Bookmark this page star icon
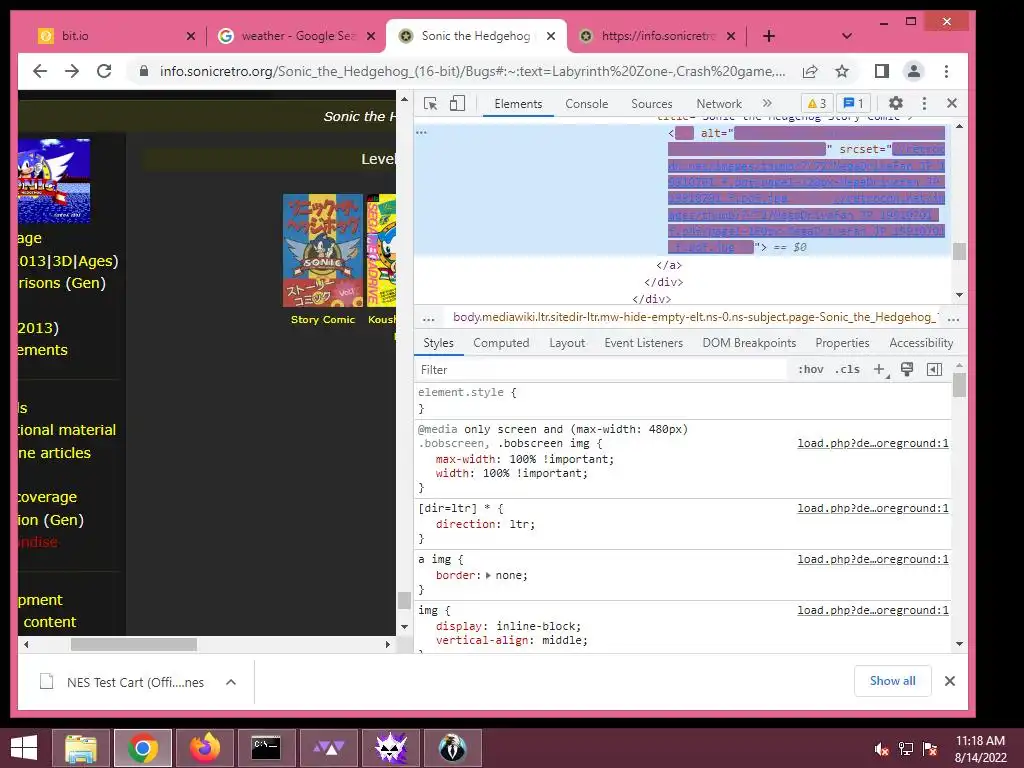 click(x=842, y=71)
